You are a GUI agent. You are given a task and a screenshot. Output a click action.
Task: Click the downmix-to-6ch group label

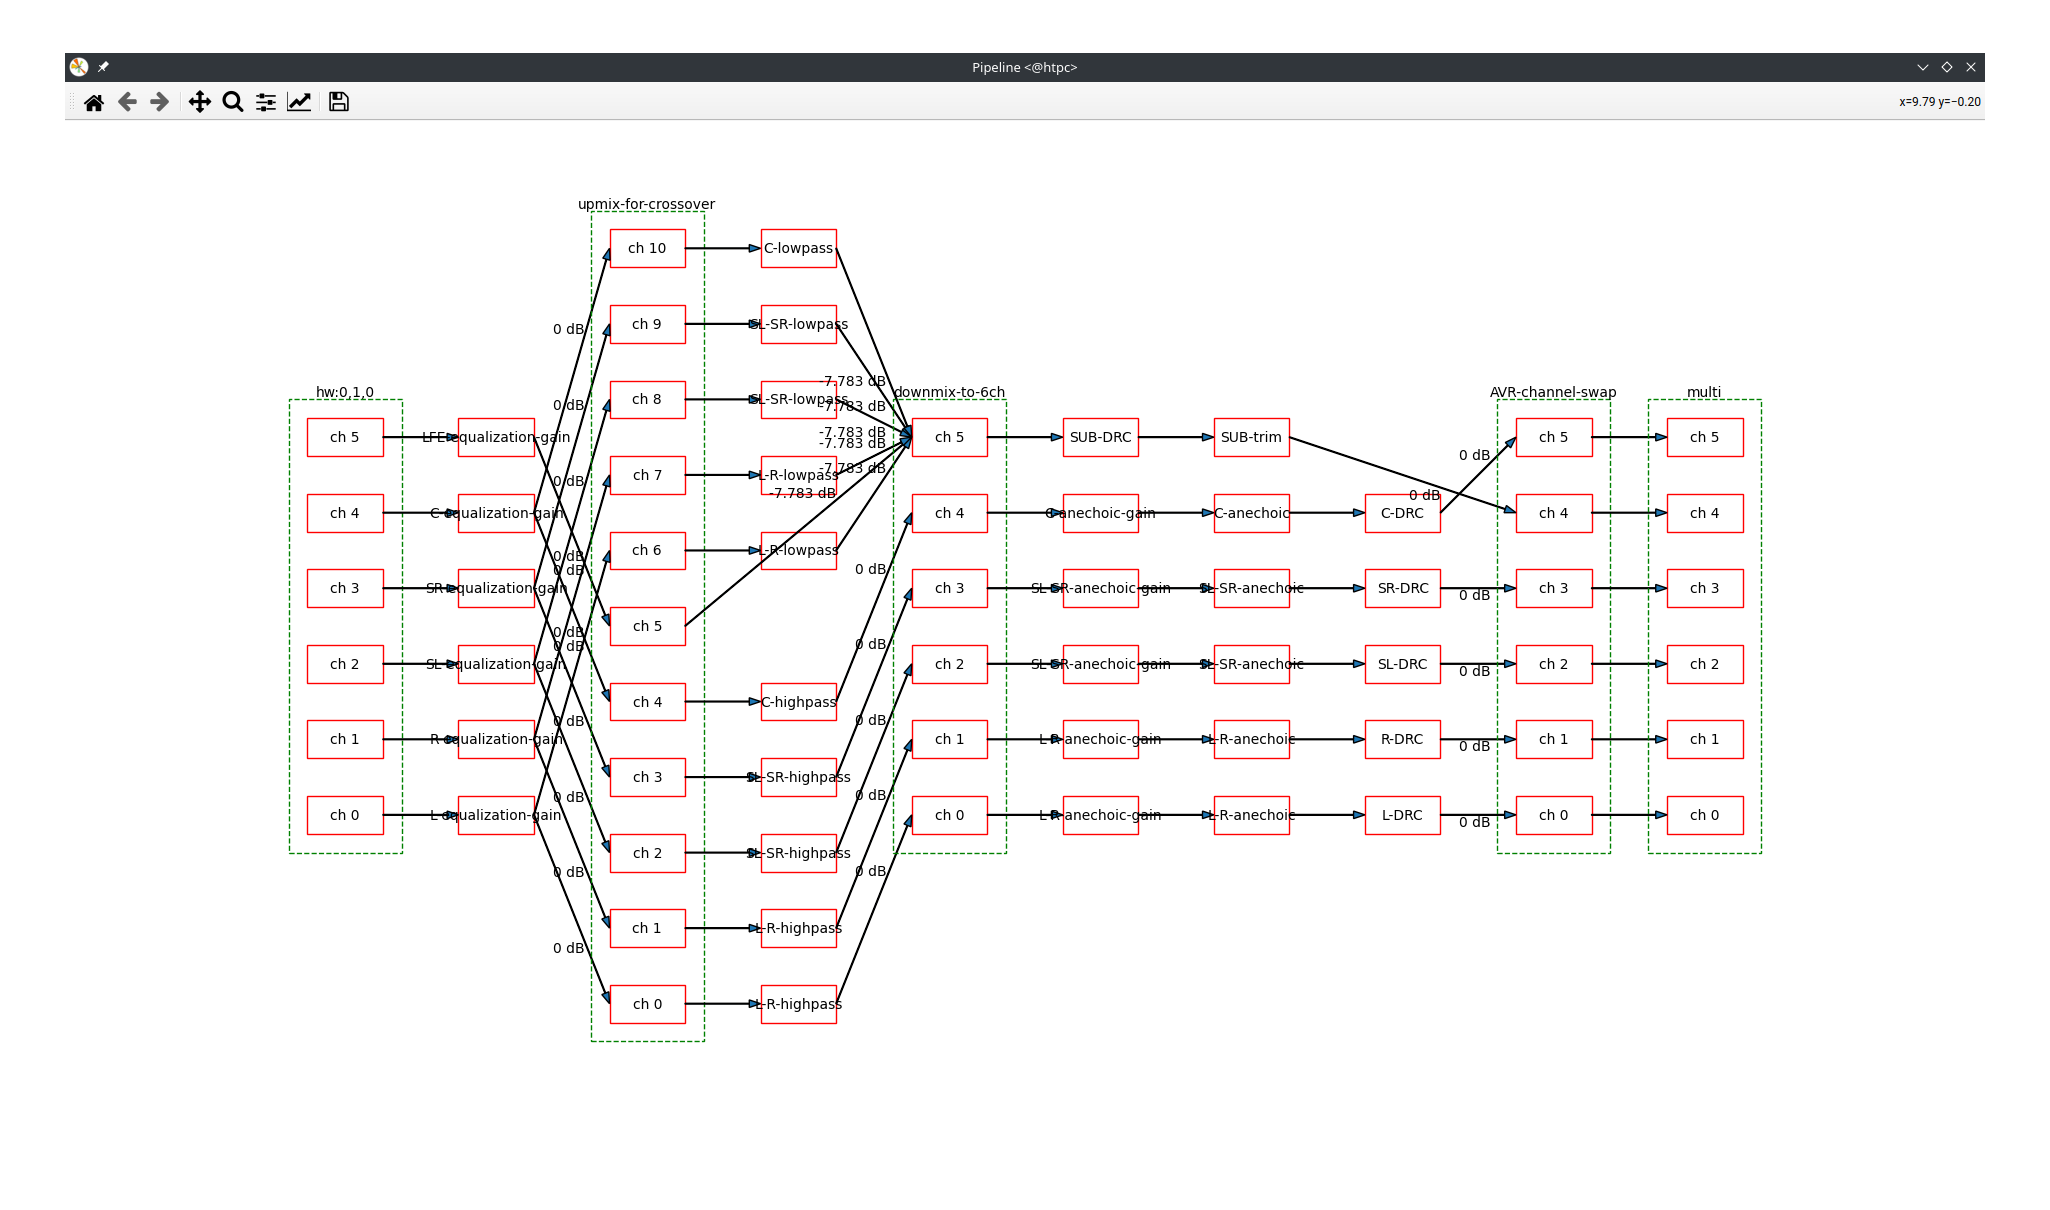(949, 392)
